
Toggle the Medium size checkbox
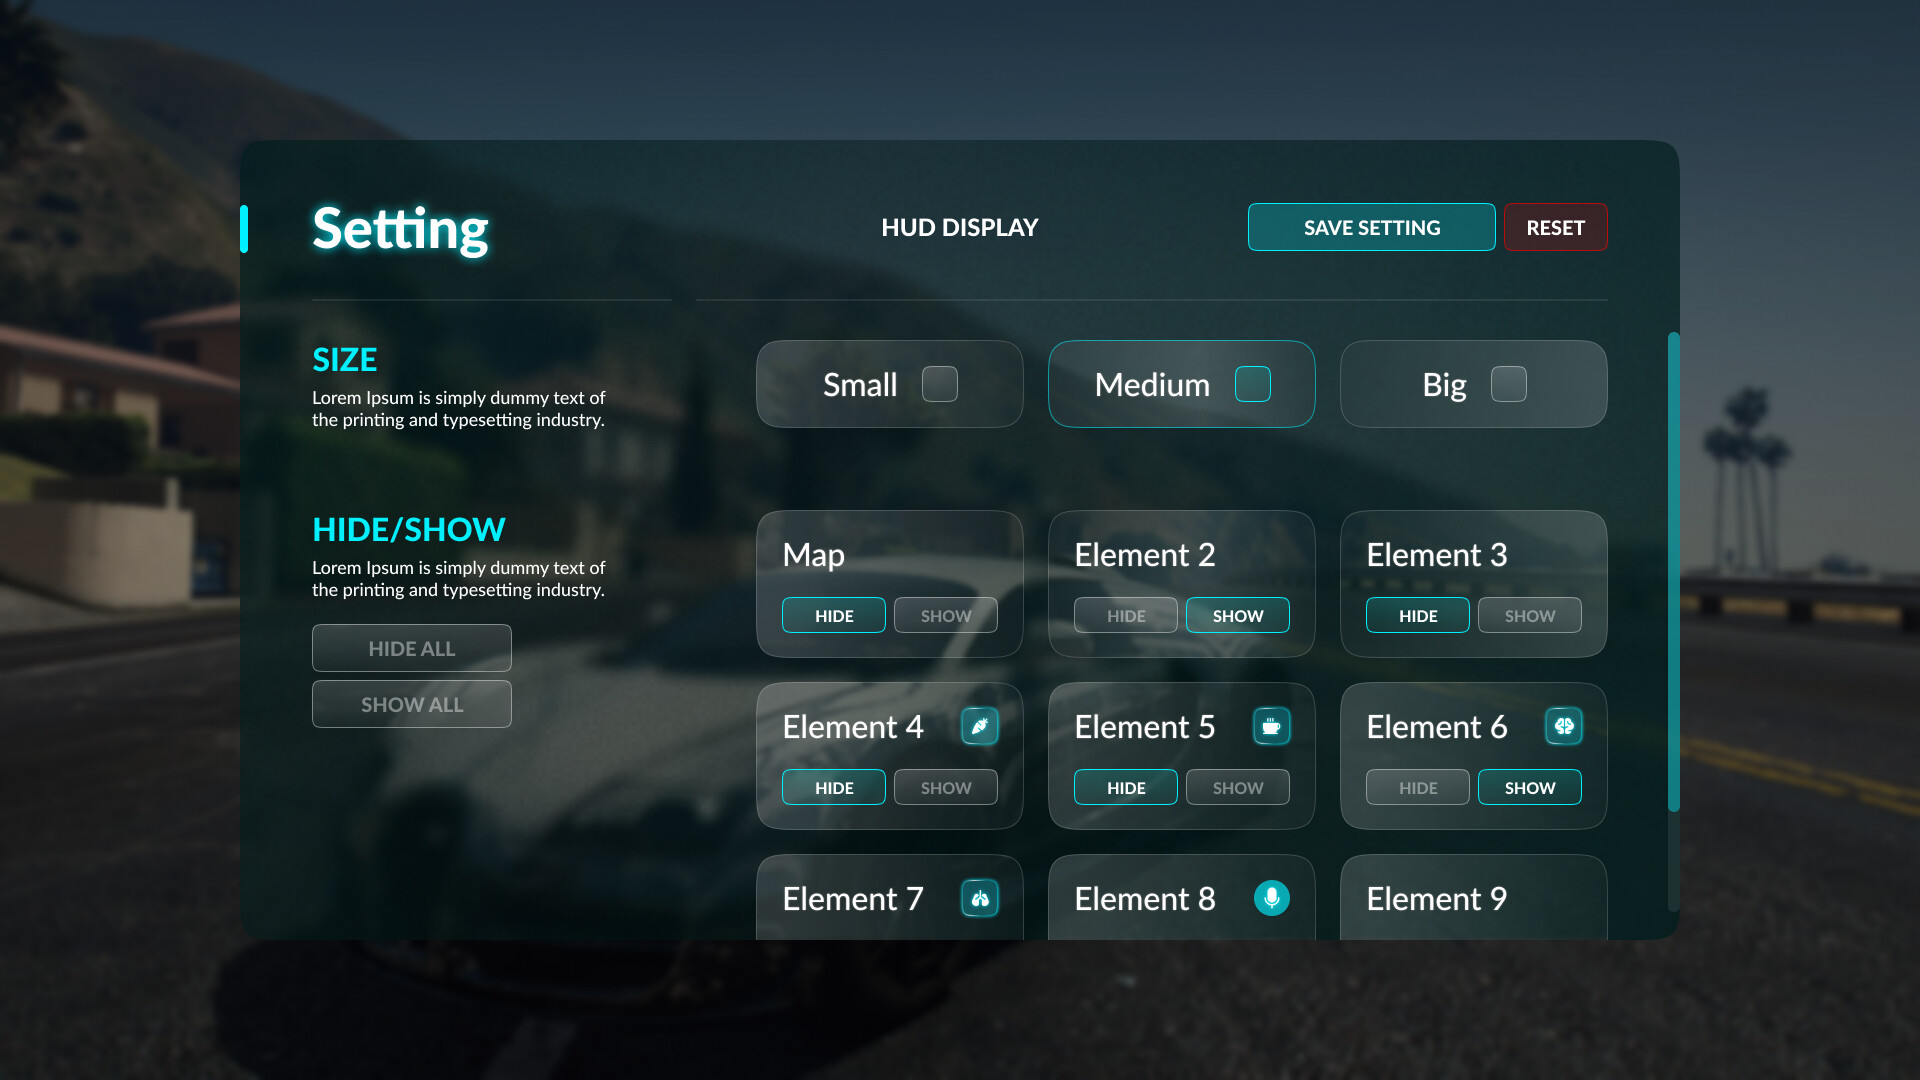(x=1252, y=384)
